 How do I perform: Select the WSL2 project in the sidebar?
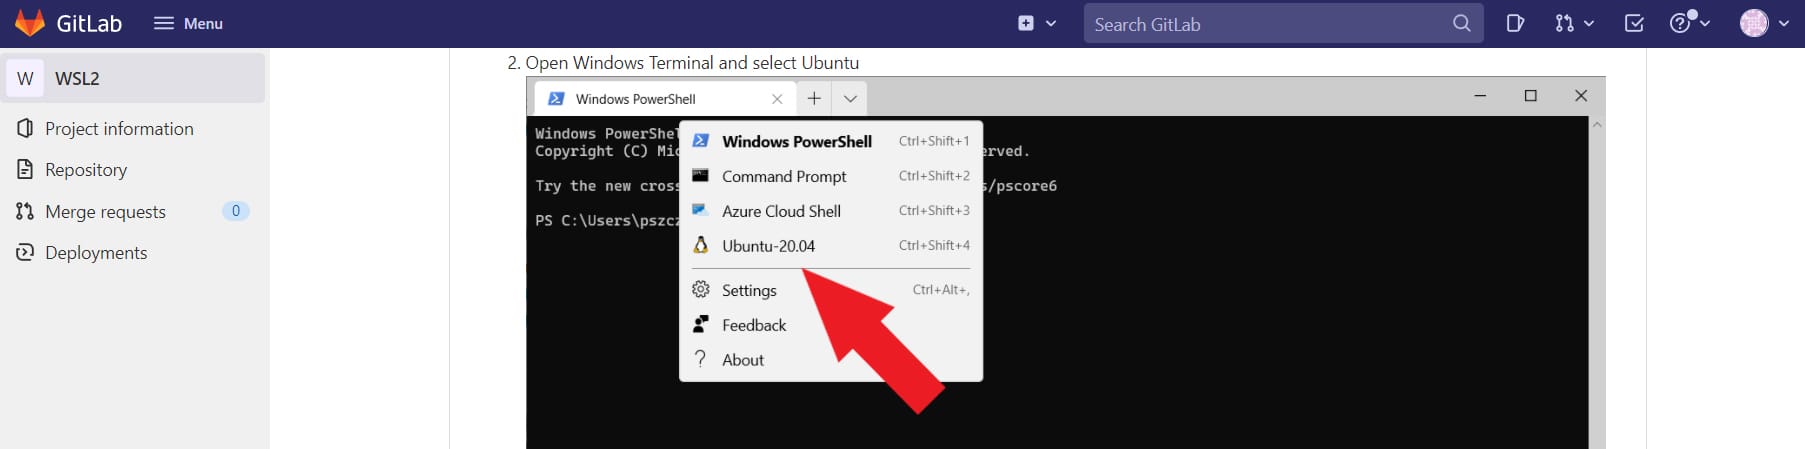click(134, 78)
